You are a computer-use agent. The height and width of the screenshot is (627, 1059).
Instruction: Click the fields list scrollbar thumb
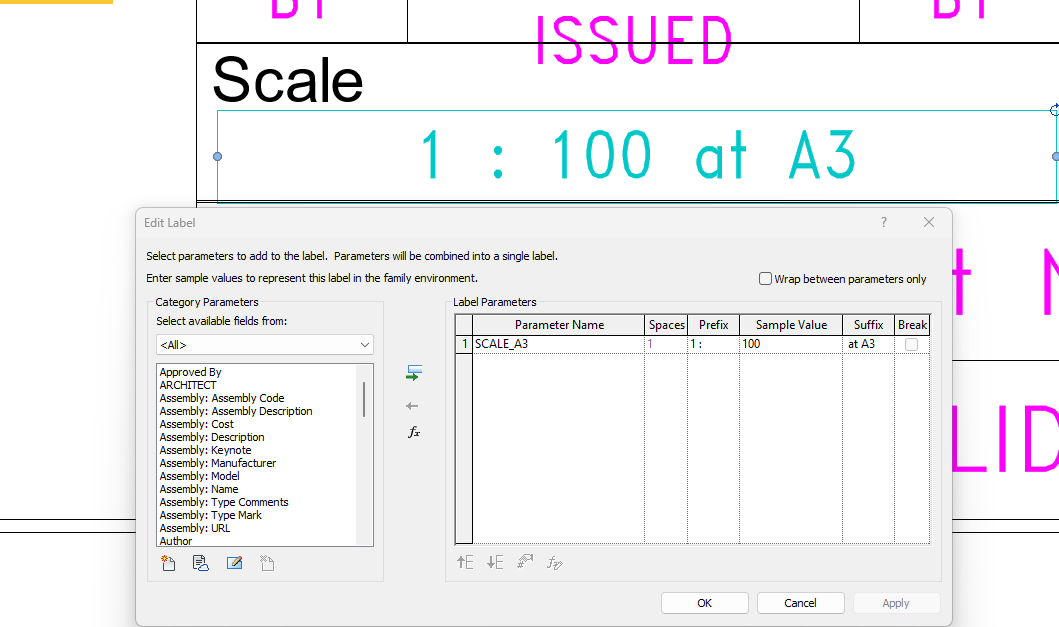[x=364, y=399]
